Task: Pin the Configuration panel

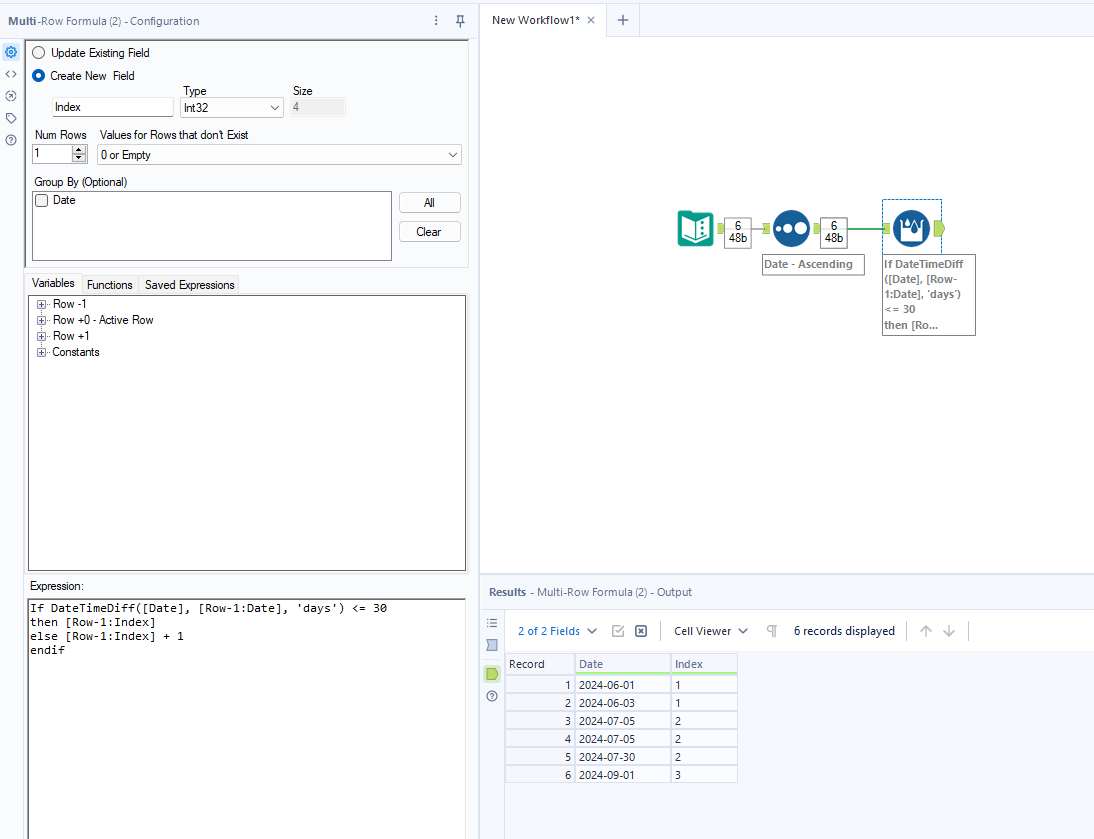Action: (x=460, y=21)
